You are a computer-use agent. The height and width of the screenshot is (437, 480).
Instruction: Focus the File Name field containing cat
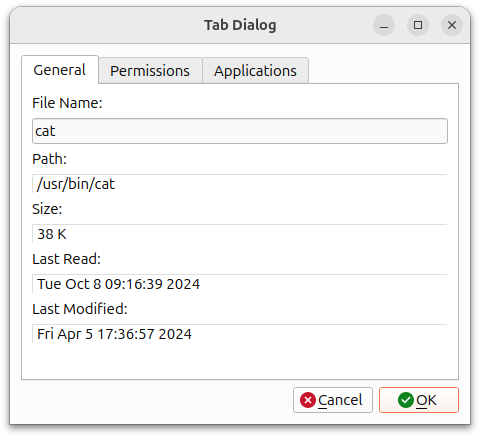click(240, 131)
